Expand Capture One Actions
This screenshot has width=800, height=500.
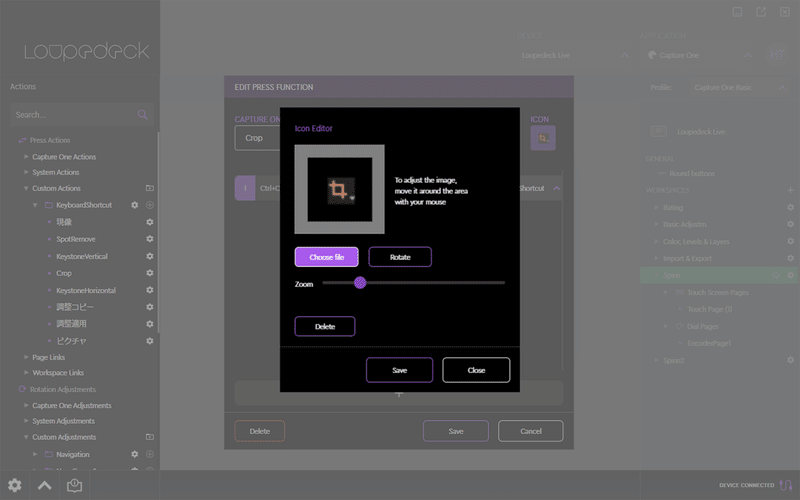tap(26, 157)
